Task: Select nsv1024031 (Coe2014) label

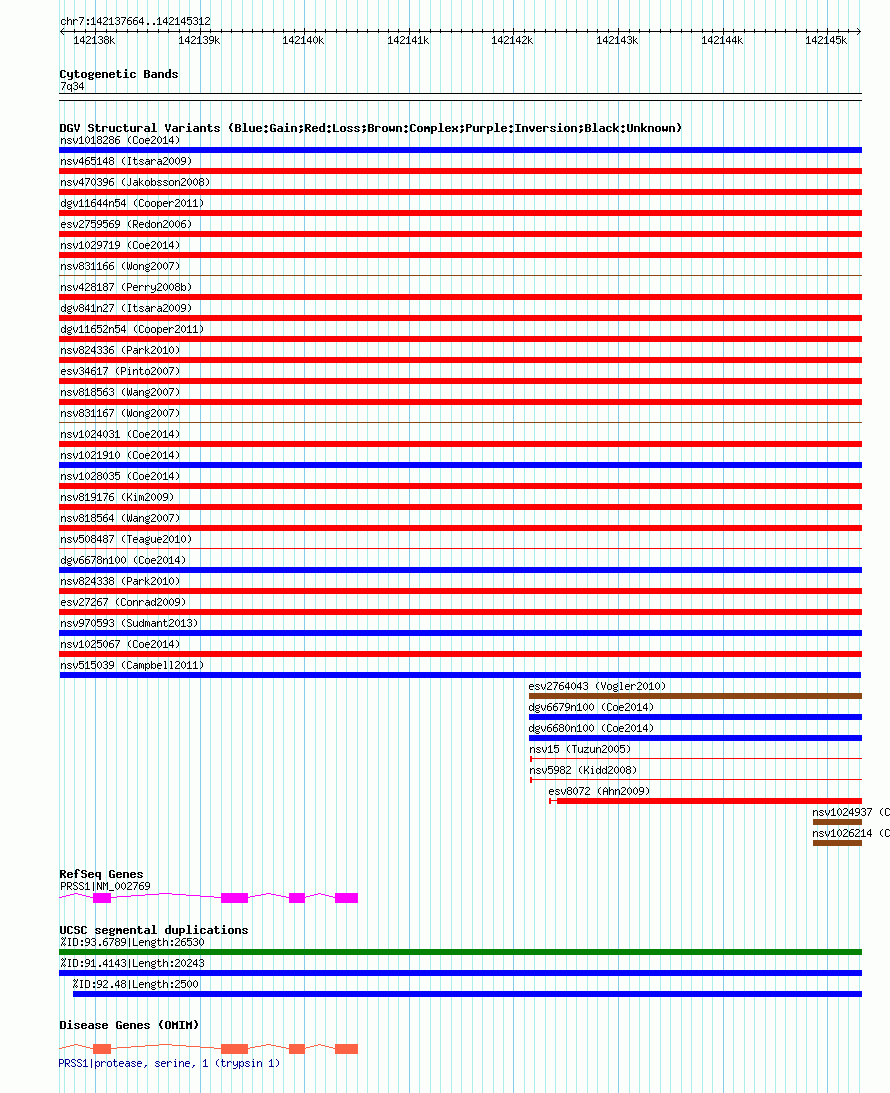Action: click(x=120, y=434)
